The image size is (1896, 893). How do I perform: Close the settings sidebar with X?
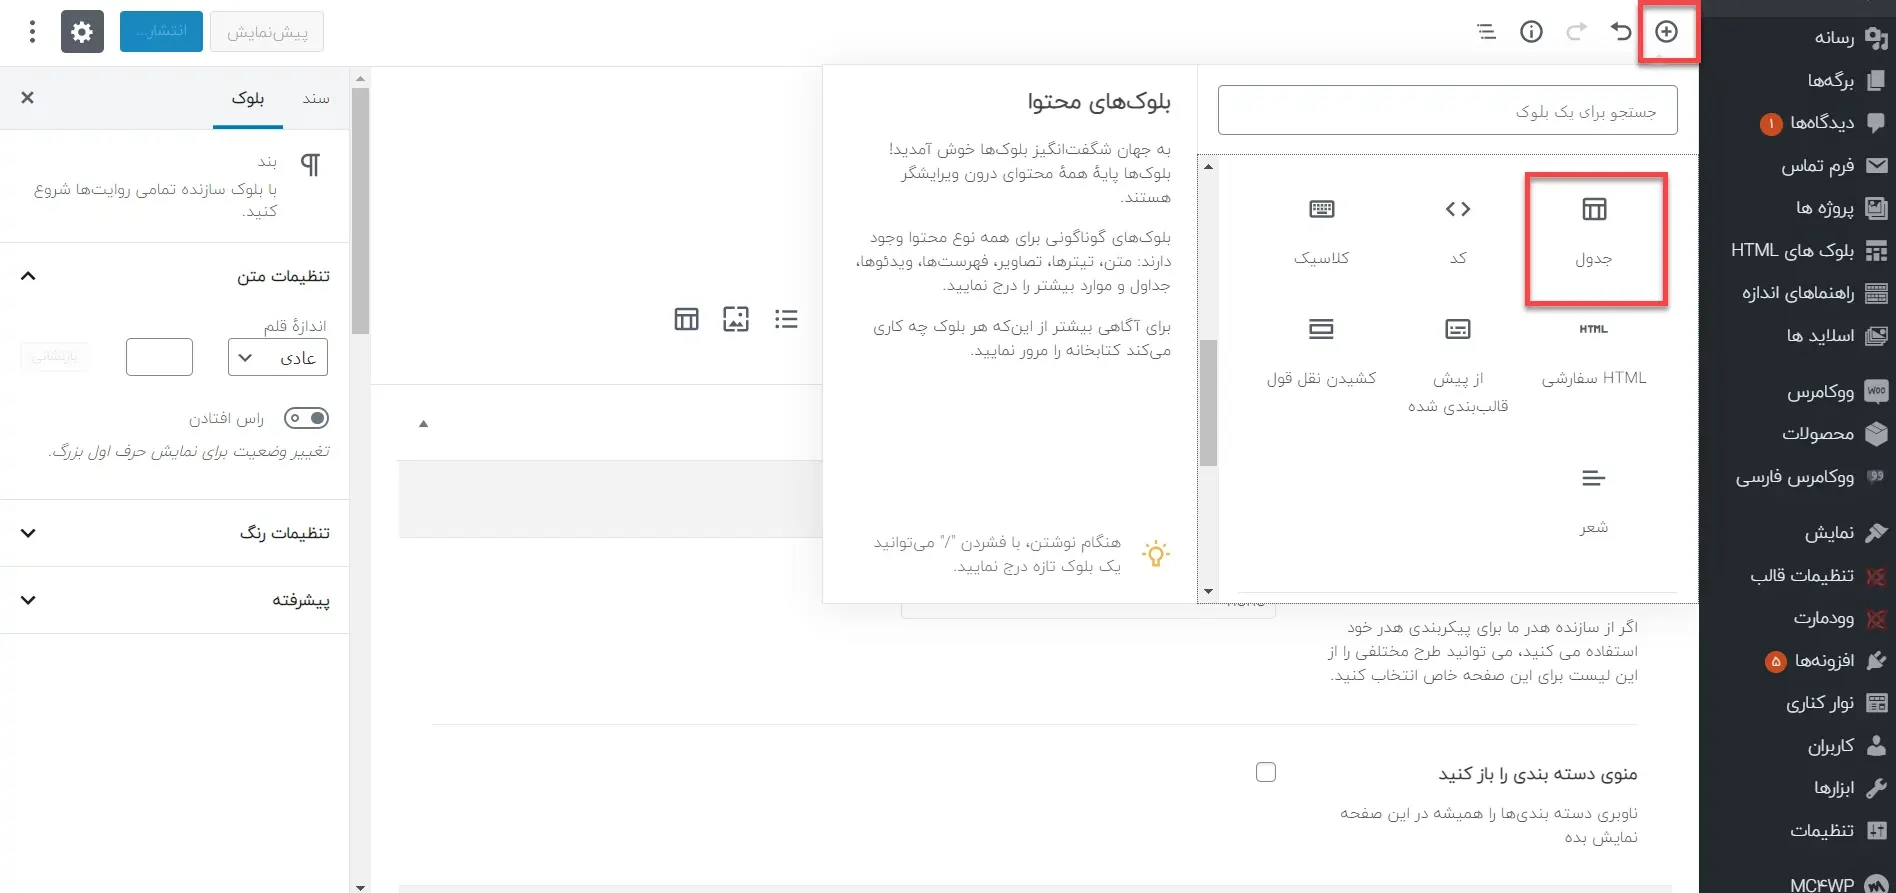pyautogui.click(x=28, y=97)
